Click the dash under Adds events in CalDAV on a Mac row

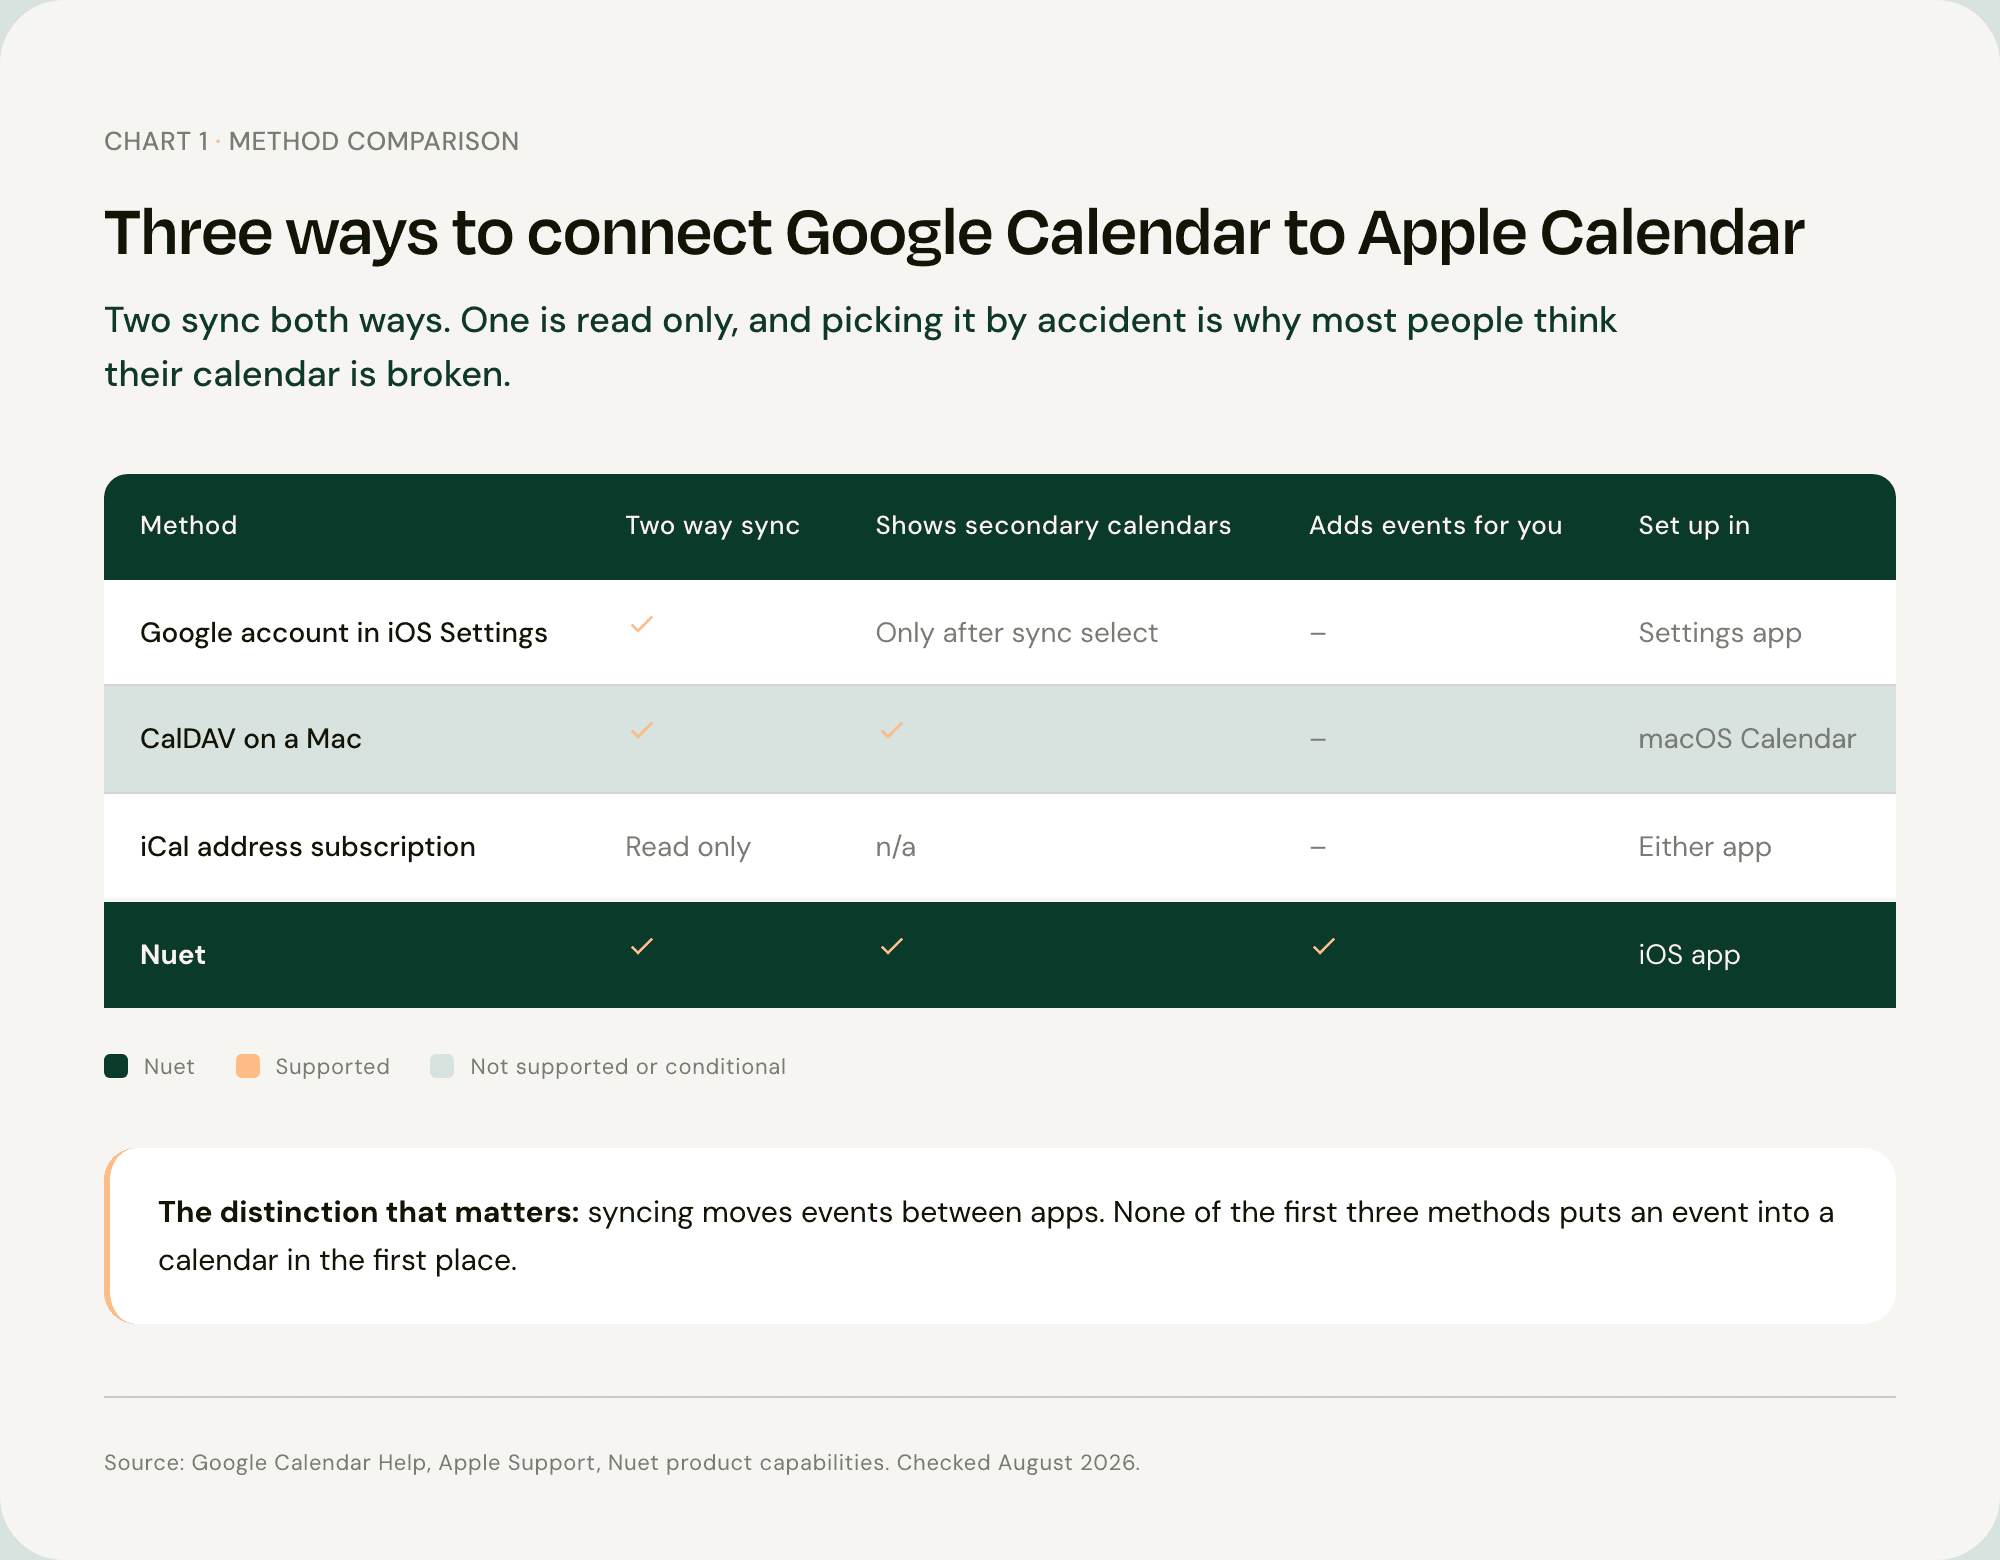pyautogui.click(x=1318, y=739)
